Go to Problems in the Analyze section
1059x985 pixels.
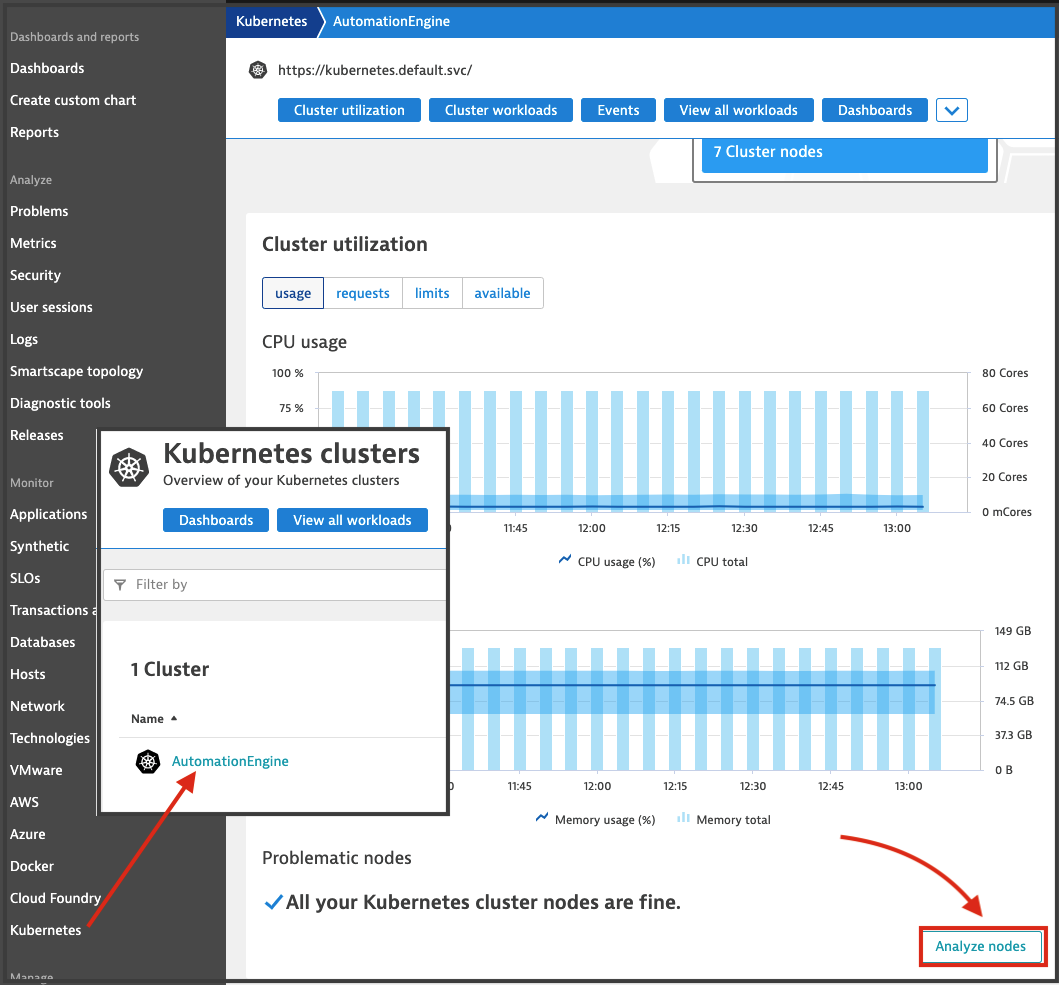click(x=39, y=211)
